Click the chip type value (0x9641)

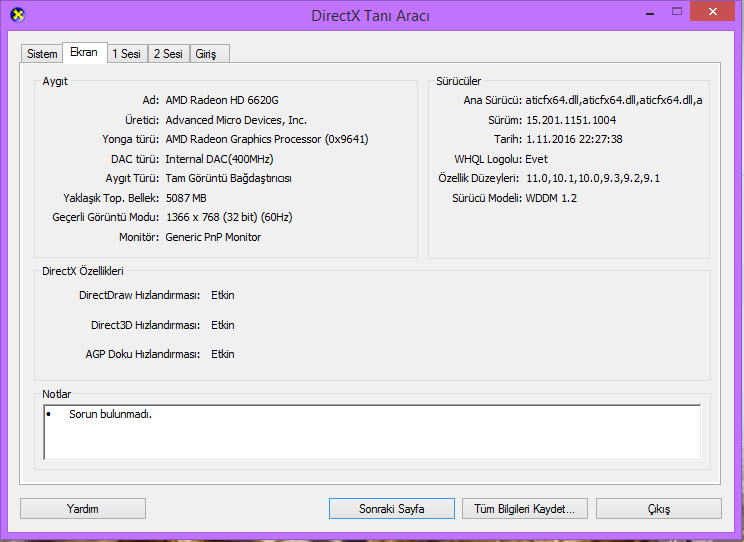point(267,139)
